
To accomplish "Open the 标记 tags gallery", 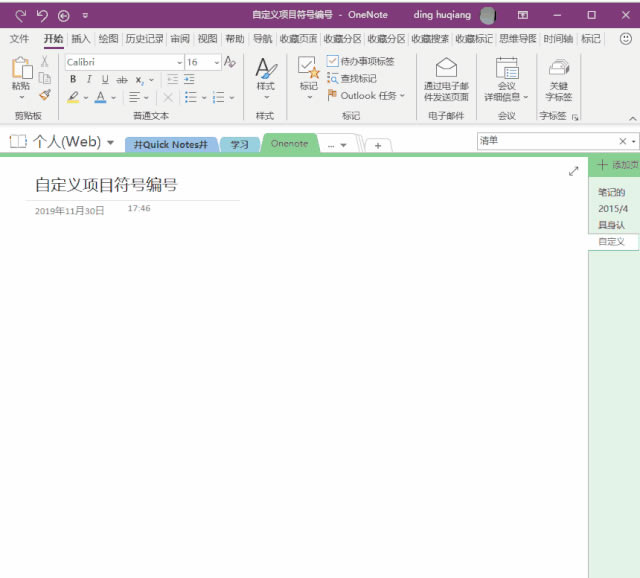I will click(x=309, y=78).
